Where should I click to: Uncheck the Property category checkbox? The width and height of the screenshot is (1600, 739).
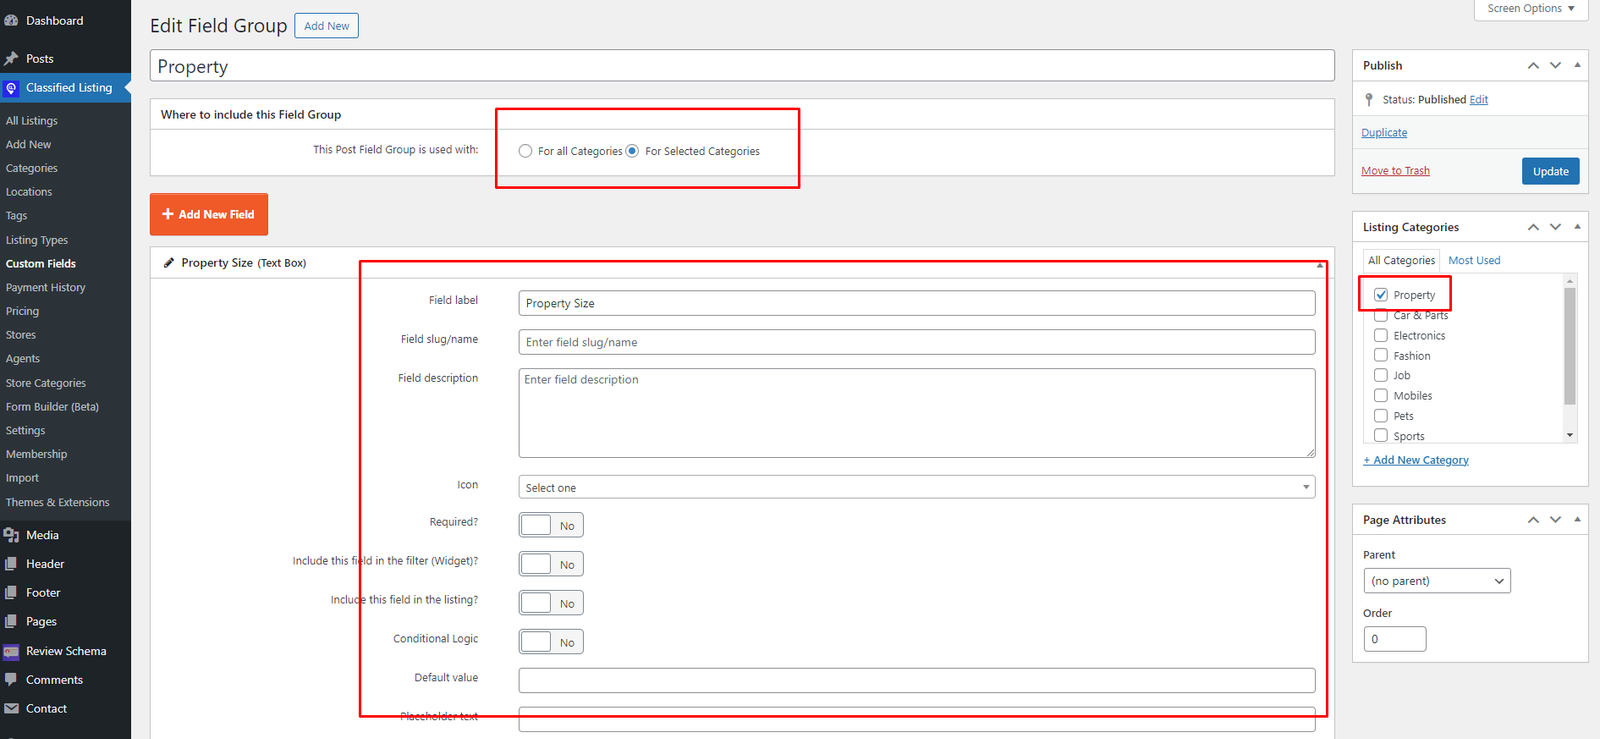point(1381,295)
